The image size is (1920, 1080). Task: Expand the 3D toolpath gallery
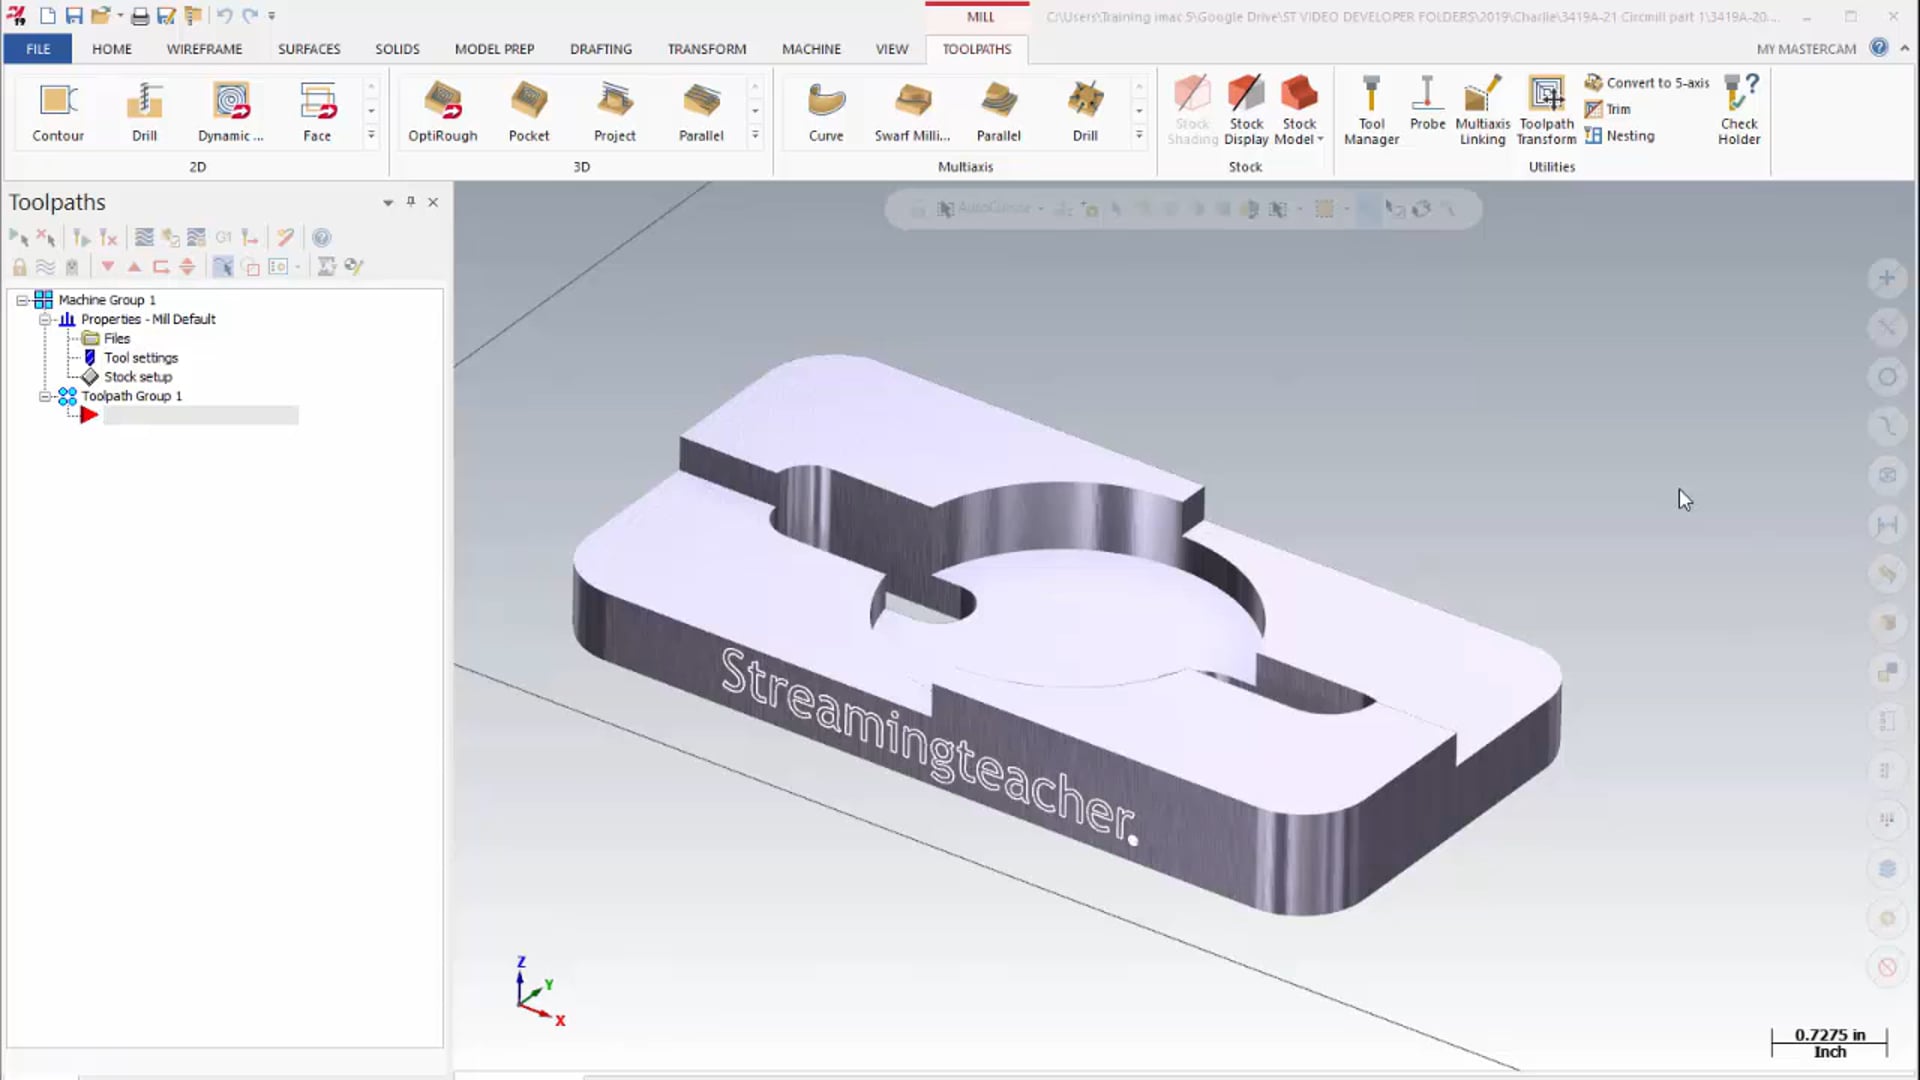tap(755, 135)
